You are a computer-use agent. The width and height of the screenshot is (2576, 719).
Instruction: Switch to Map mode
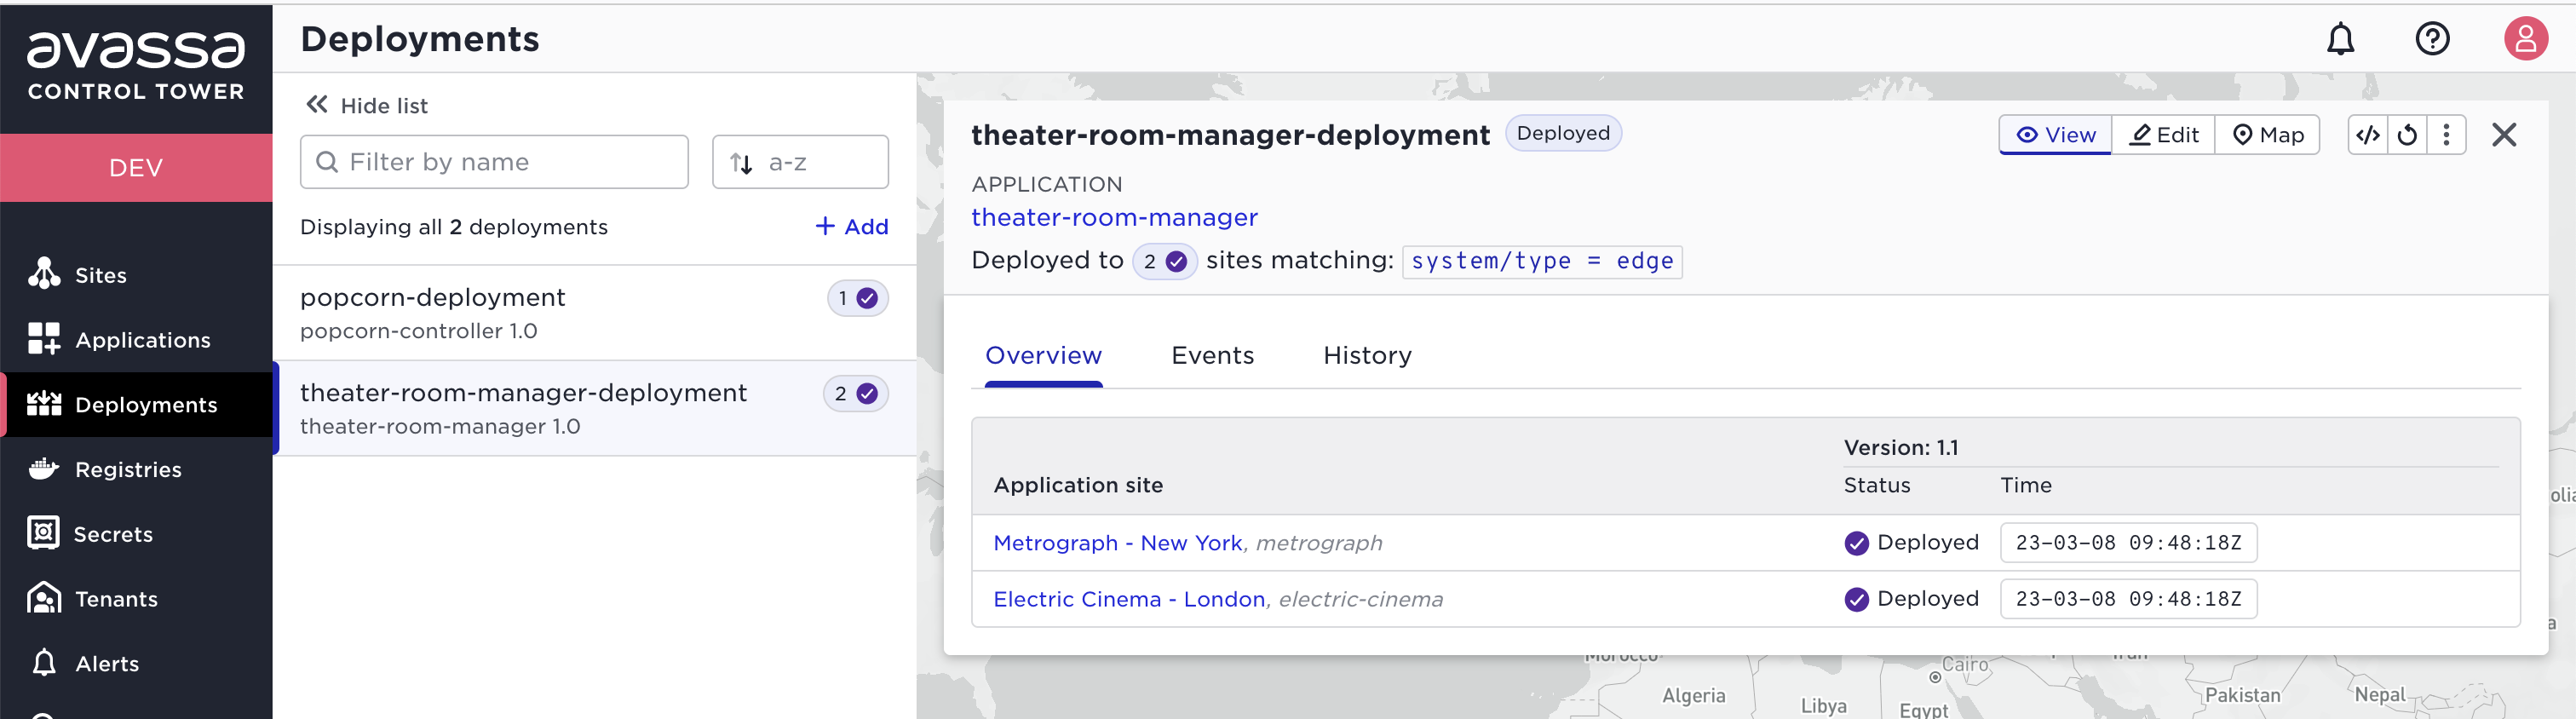(2267, 135)
